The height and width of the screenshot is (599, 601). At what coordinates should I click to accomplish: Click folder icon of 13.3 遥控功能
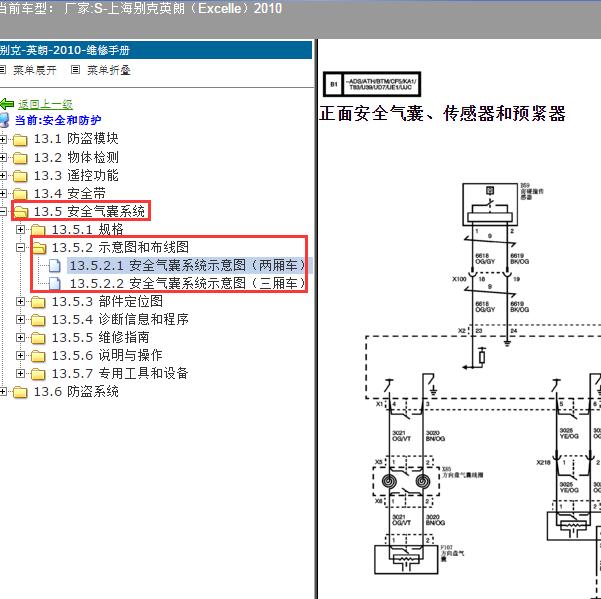(x=20, y=176)
